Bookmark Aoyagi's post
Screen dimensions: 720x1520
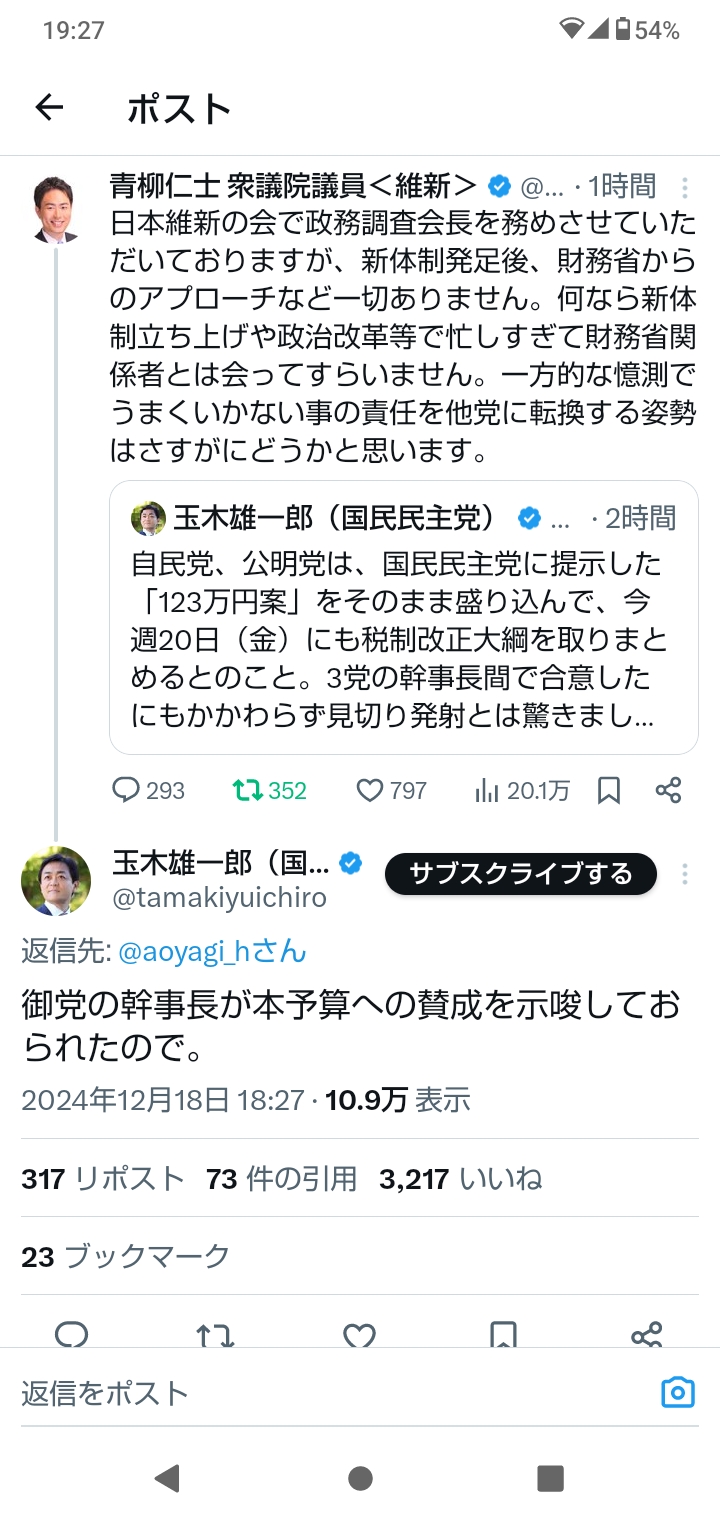point(608,791)
